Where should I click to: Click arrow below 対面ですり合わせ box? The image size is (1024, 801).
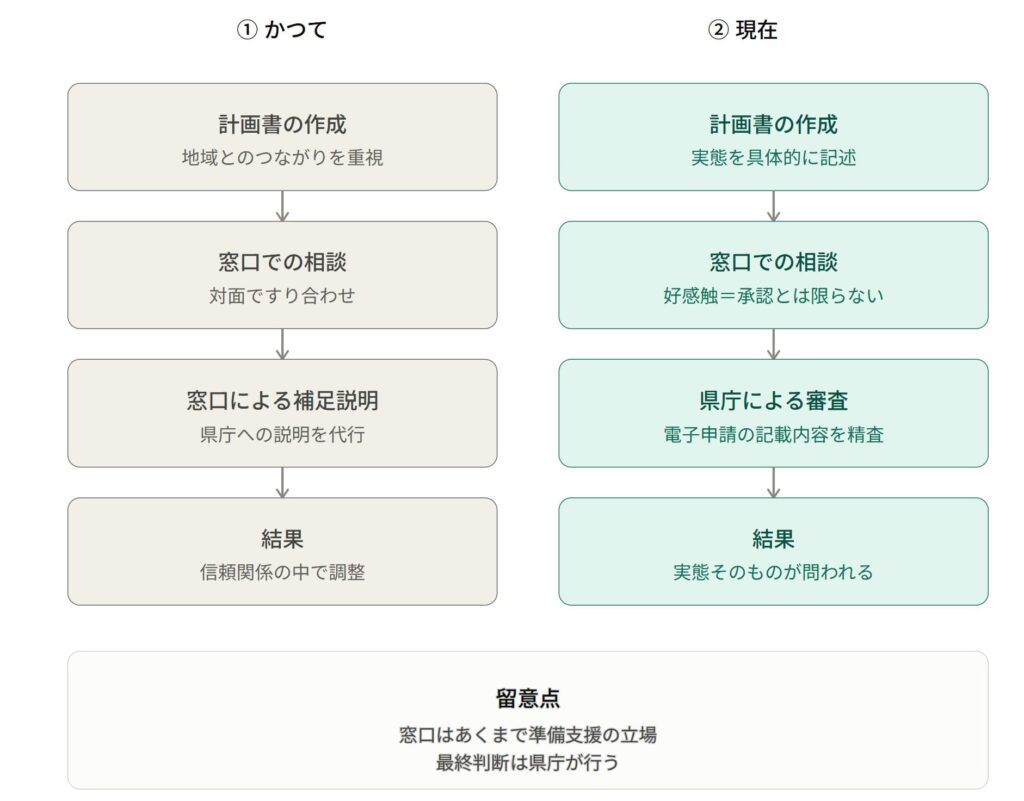282,344
